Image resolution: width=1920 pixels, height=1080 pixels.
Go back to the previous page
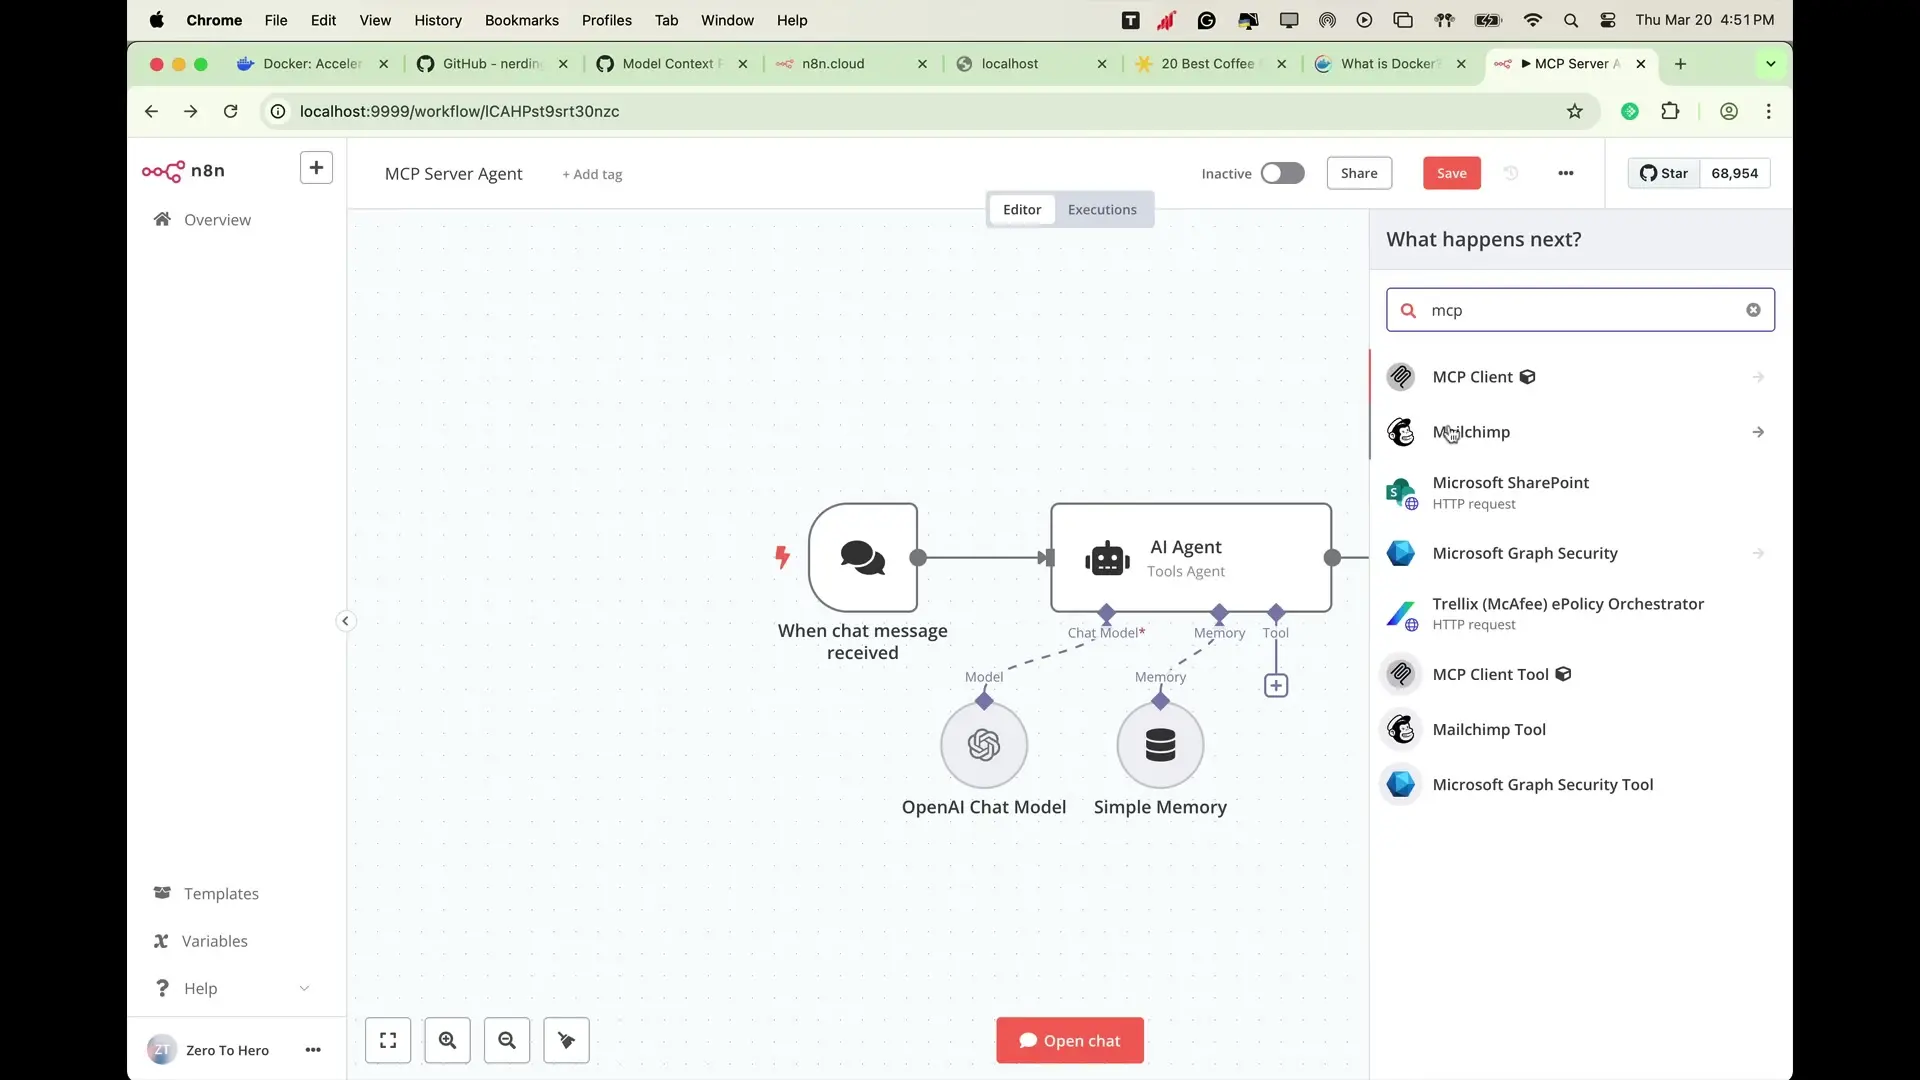[151, 111]
